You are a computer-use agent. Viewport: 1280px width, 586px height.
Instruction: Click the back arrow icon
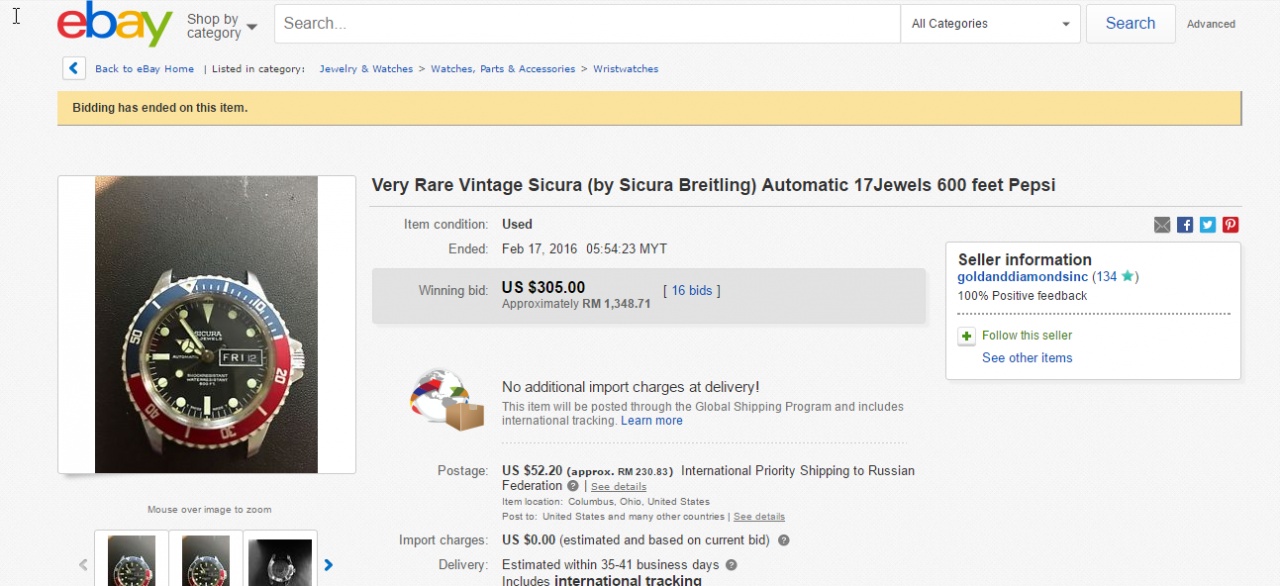[x=74, y=68]
